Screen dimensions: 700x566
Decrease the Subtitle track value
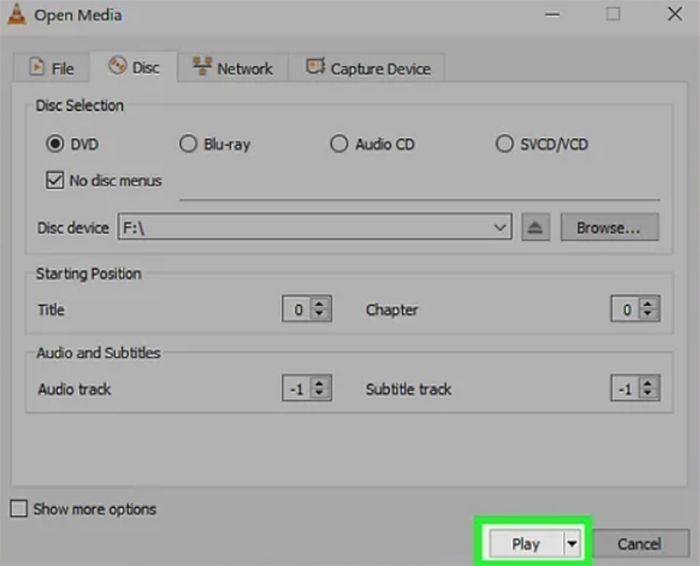point(648,394)
